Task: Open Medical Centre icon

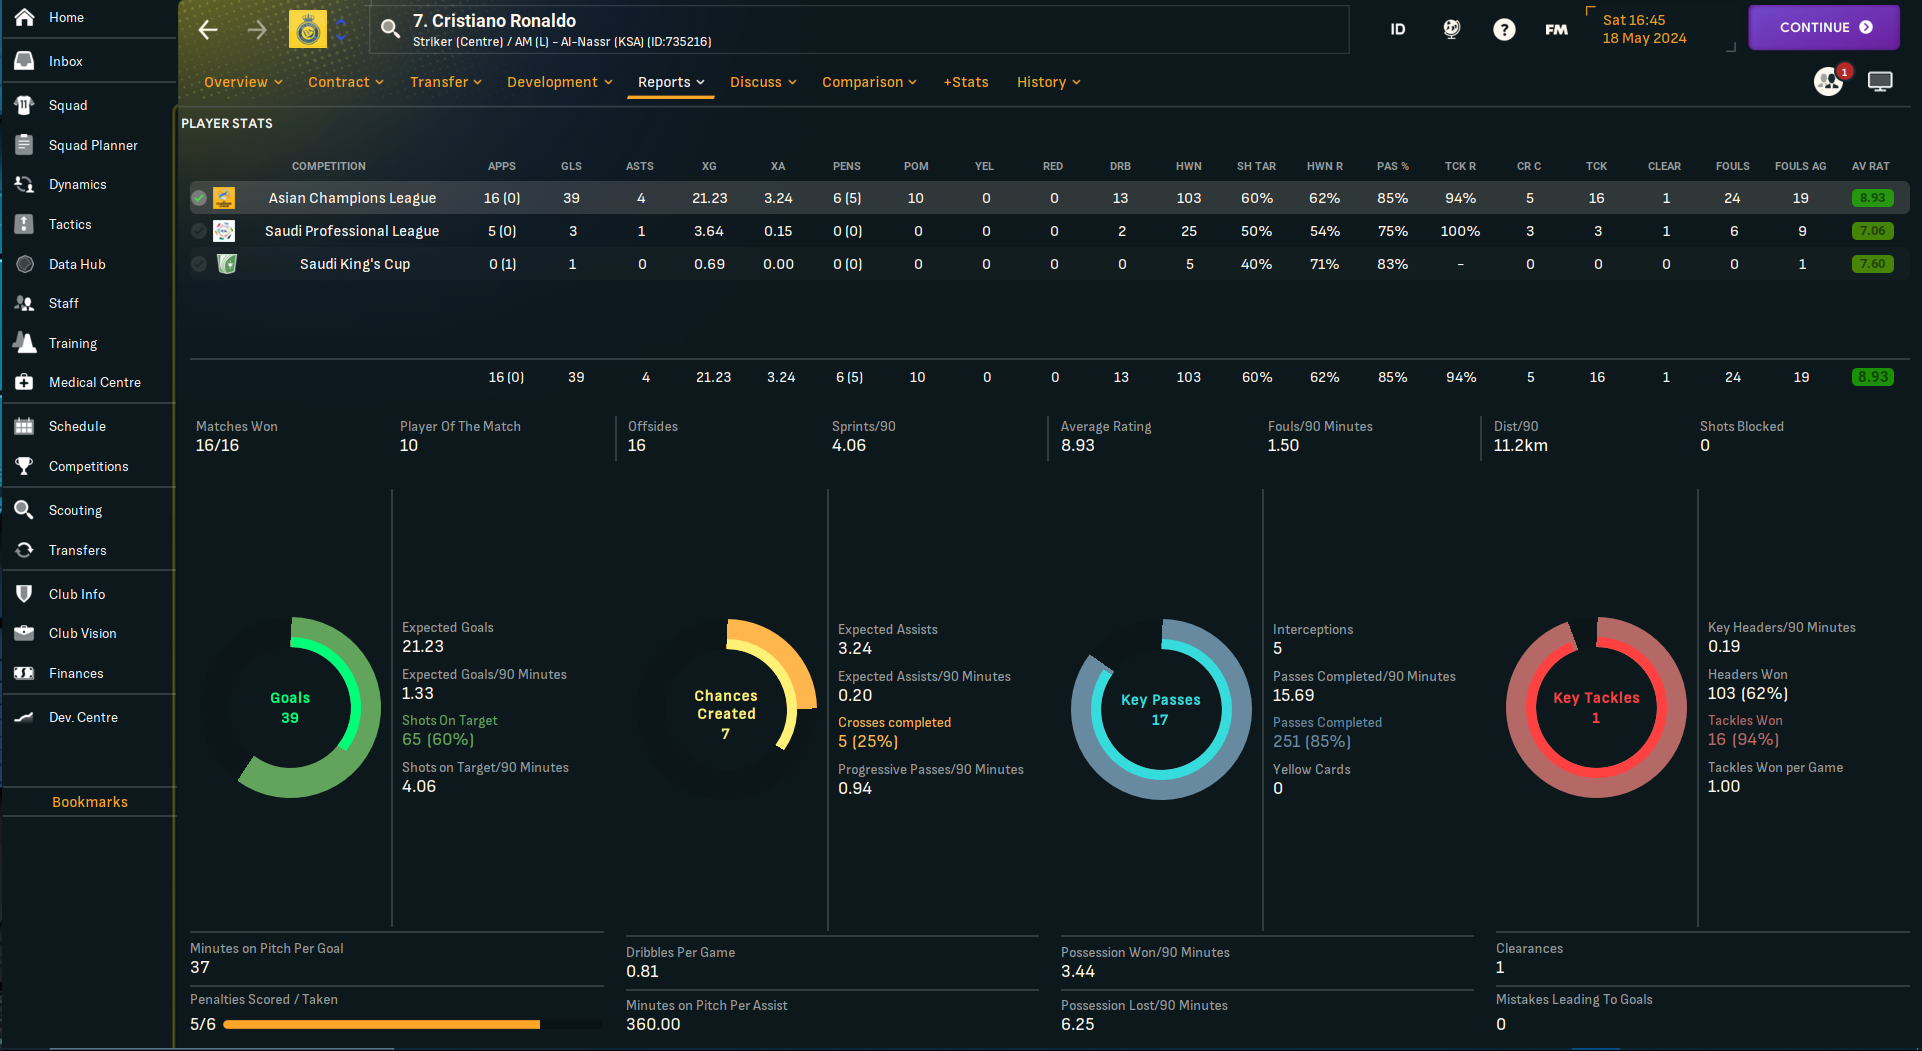Action: coord(25,382)
